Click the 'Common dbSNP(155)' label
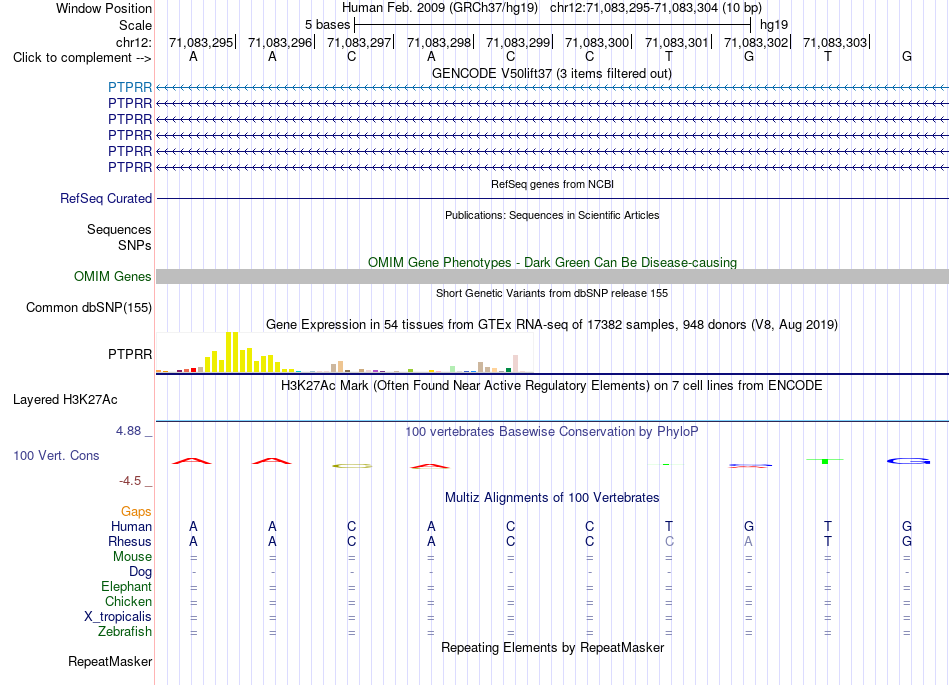The image size is (950, 685). point(88,308)
